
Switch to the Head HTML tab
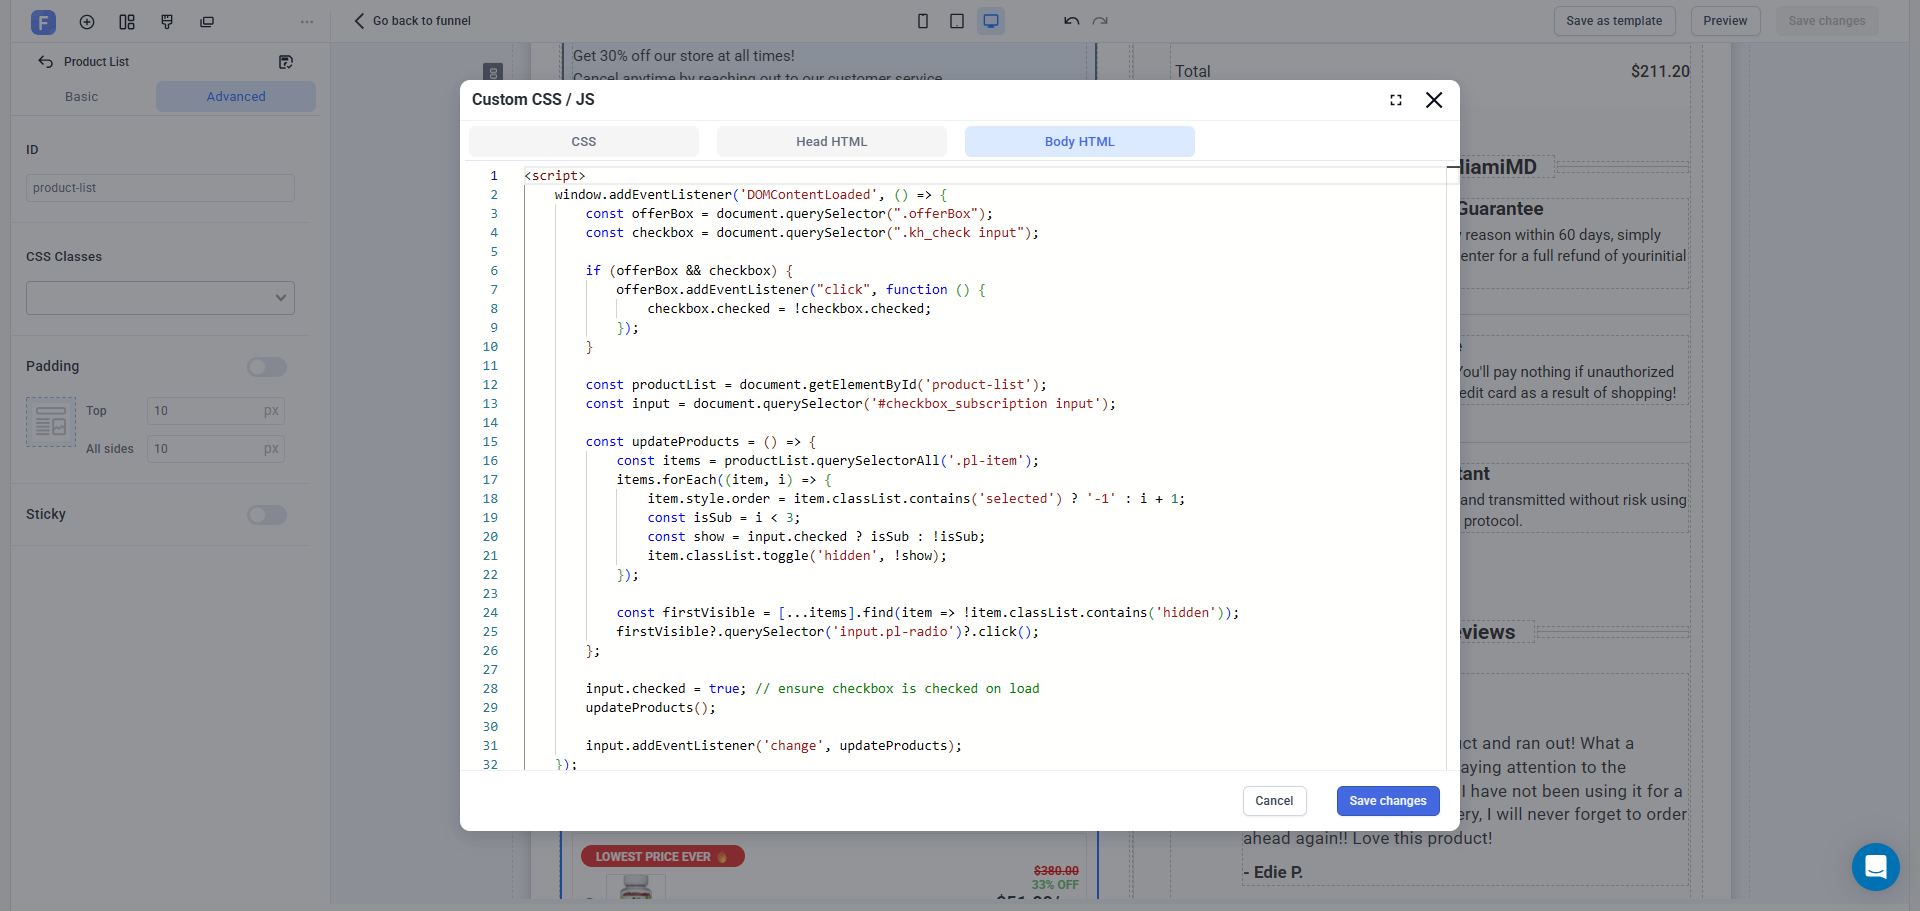click(831, 142)
